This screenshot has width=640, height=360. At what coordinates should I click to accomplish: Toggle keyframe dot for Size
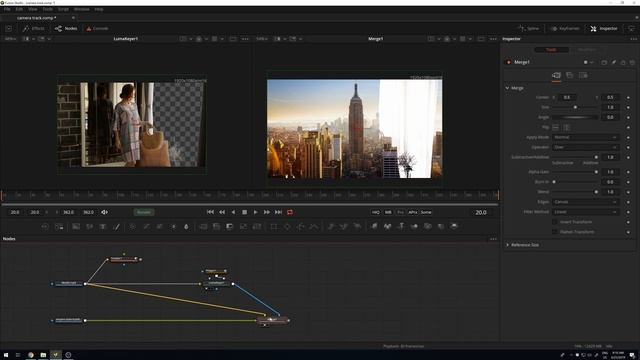click(628, 107)
